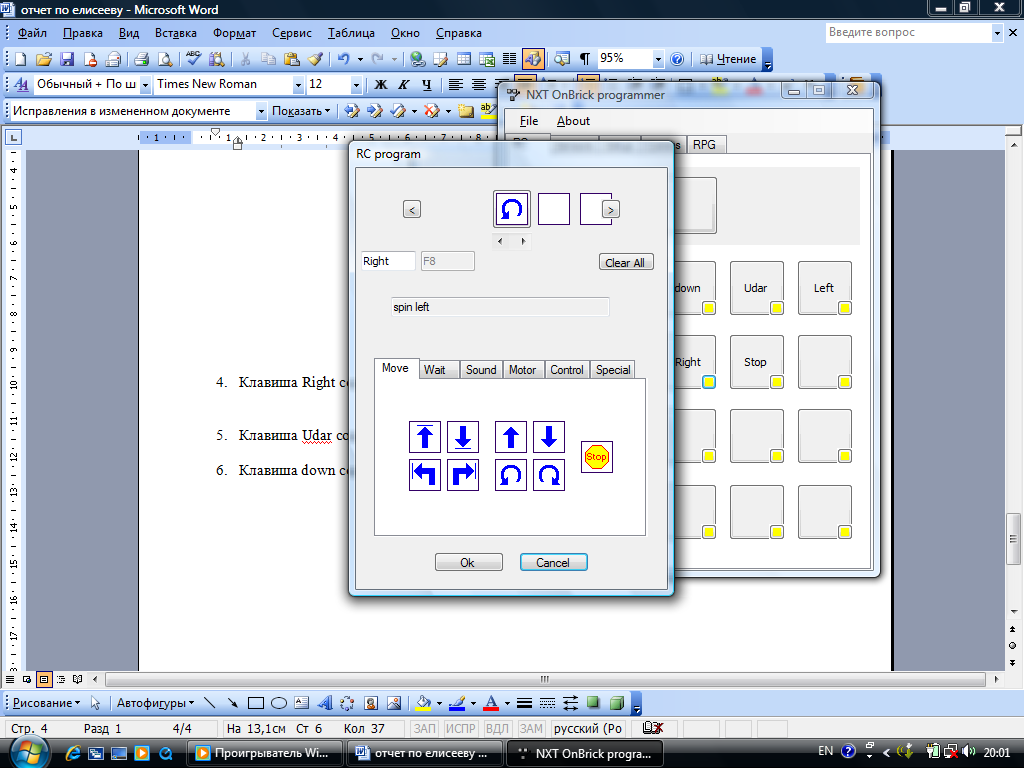Open the Исправления в измененном документе dropdown
This screenshot has width=1024, height=768.
[x=261, y=111]
